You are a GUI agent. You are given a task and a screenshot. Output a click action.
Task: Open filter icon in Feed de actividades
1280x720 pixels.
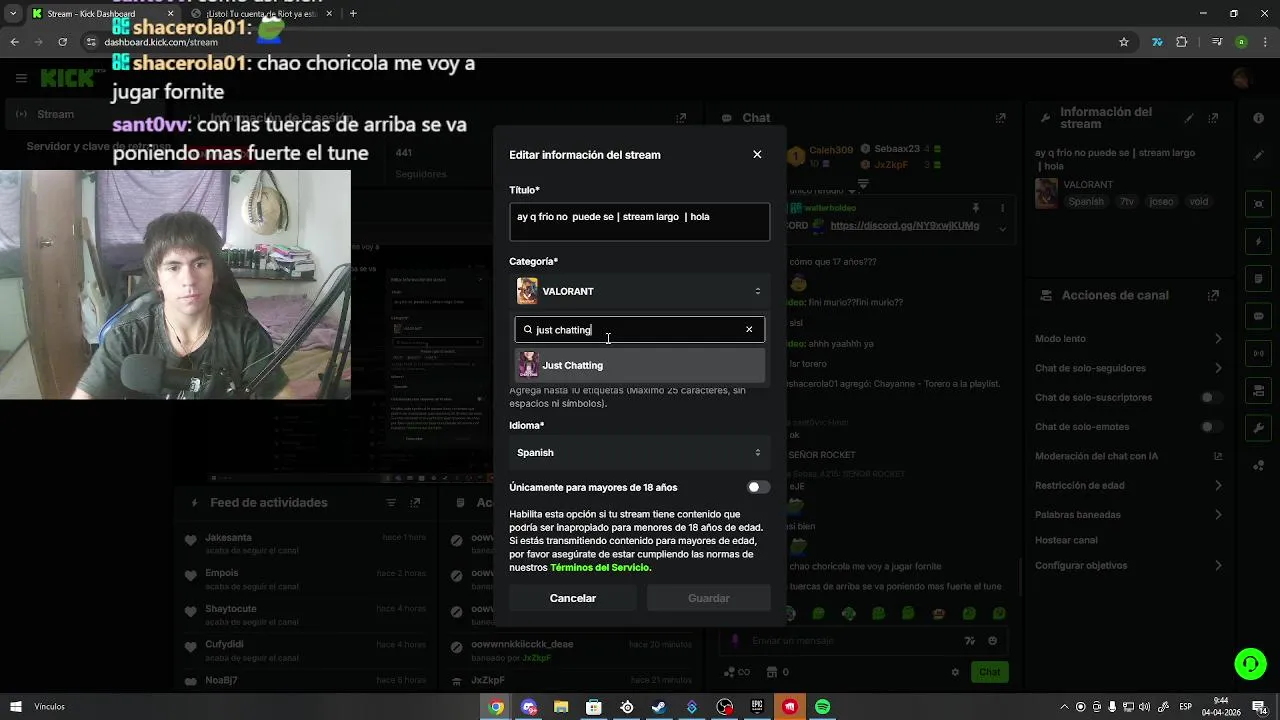[x=392, y=503]
